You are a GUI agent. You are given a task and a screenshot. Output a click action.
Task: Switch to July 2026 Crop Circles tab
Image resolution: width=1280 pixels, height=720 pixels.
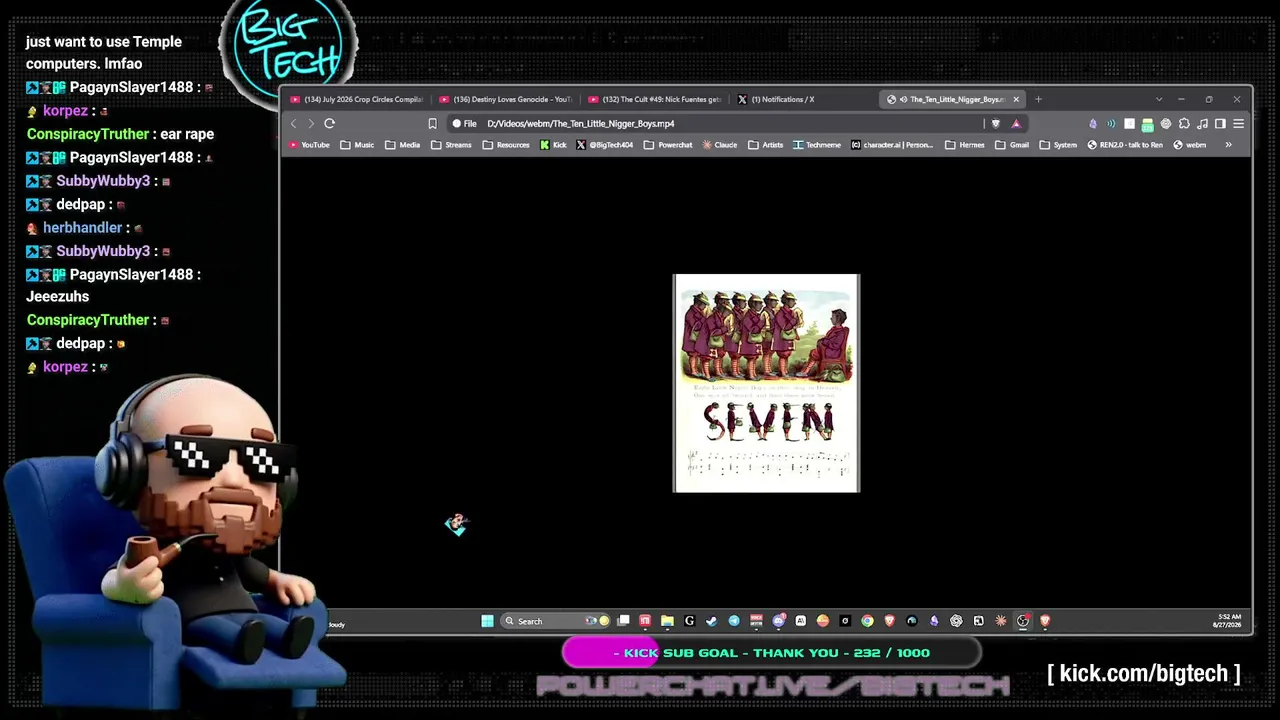pos(356,99)
